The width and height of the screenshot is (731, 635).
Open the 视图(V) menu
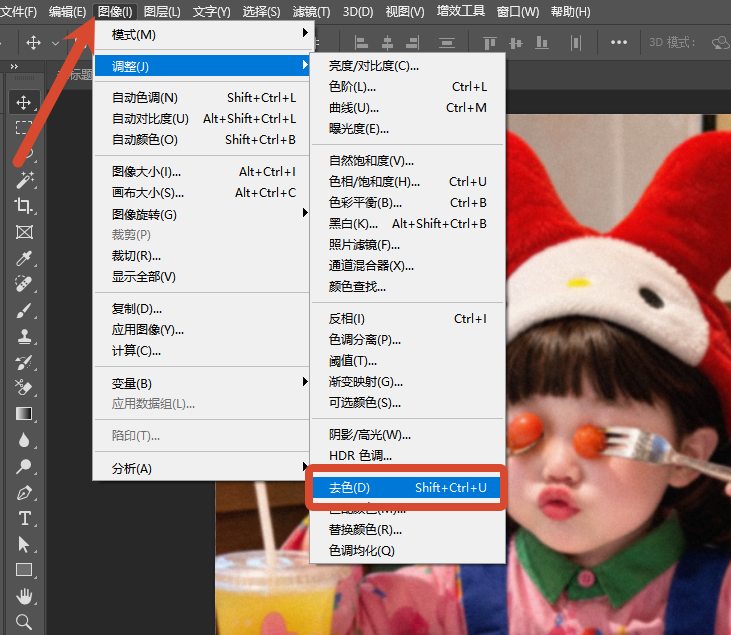[x=405, y=11]
